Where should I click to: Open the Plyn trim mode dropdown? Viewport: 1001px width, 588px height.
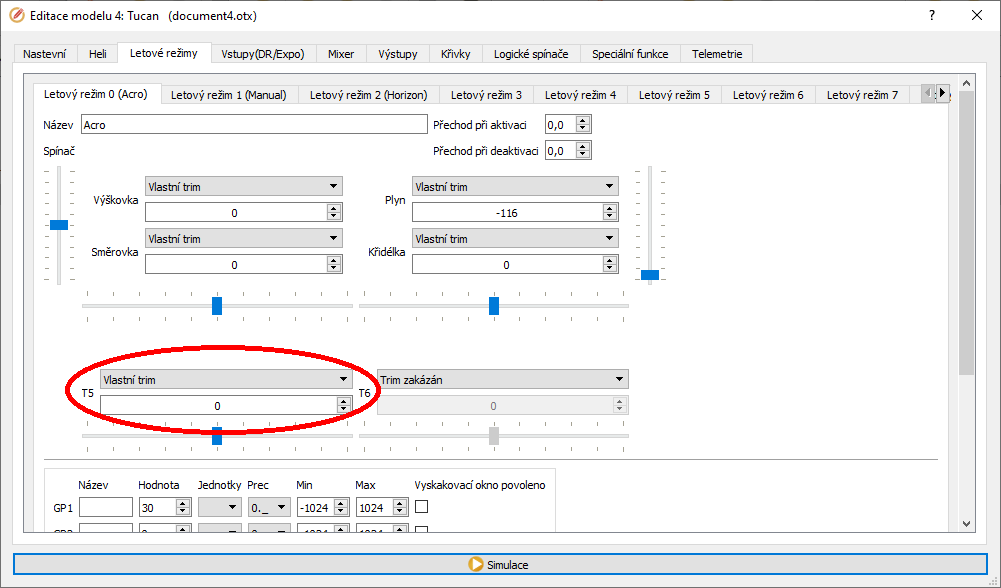[514, 187]
